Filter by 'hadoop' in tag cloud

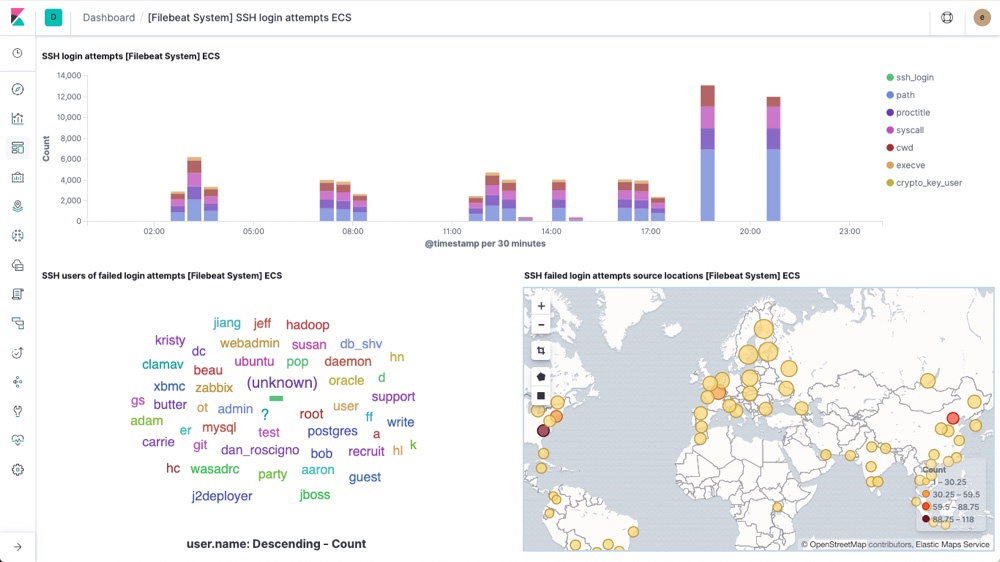(307, 325)
